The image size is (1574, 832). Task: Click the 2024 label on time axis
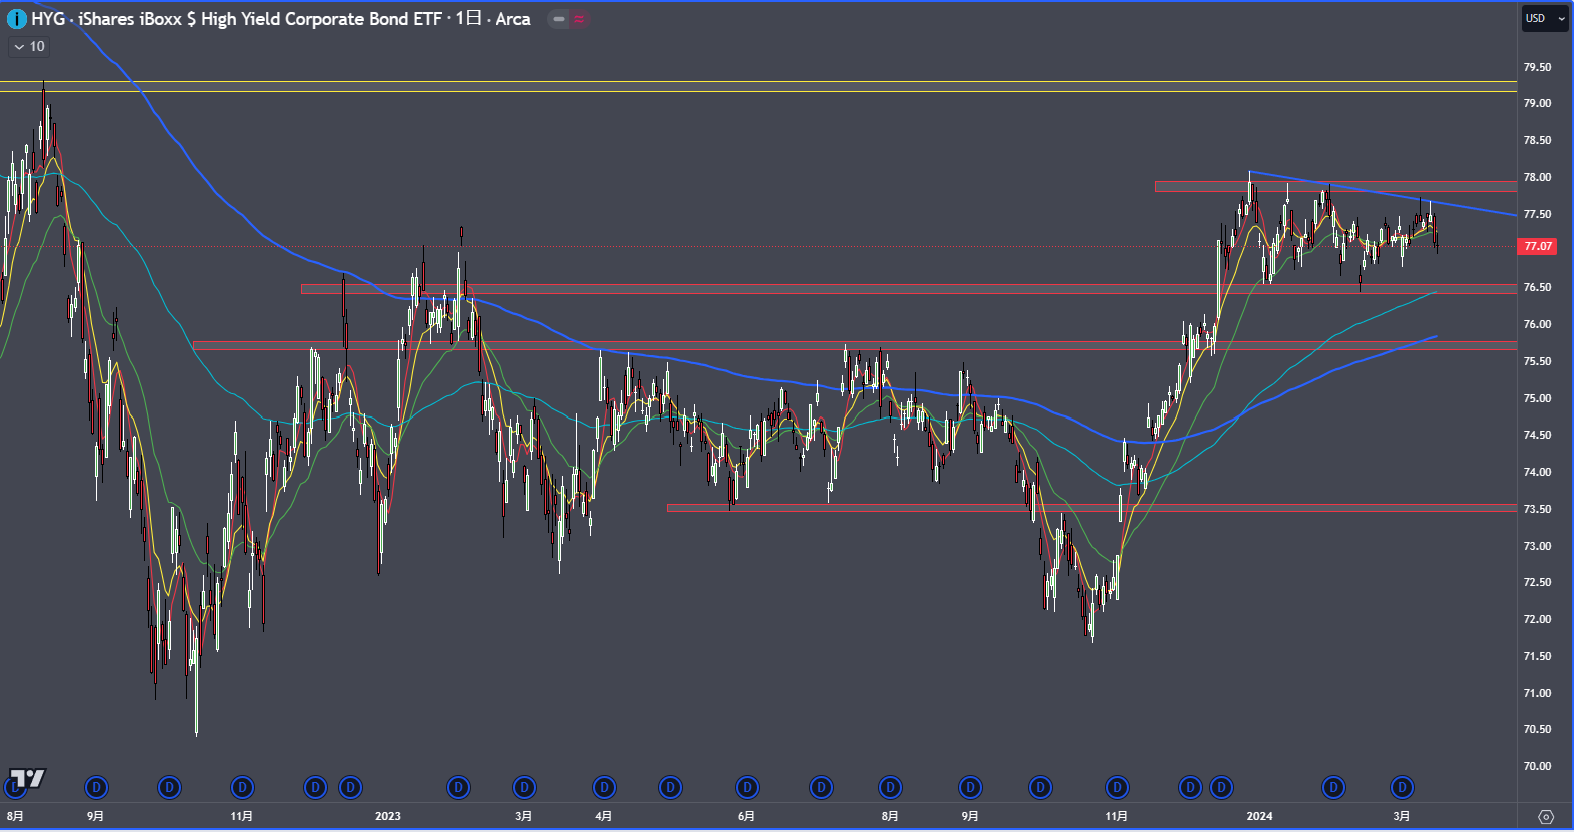tap(1259, 816)
